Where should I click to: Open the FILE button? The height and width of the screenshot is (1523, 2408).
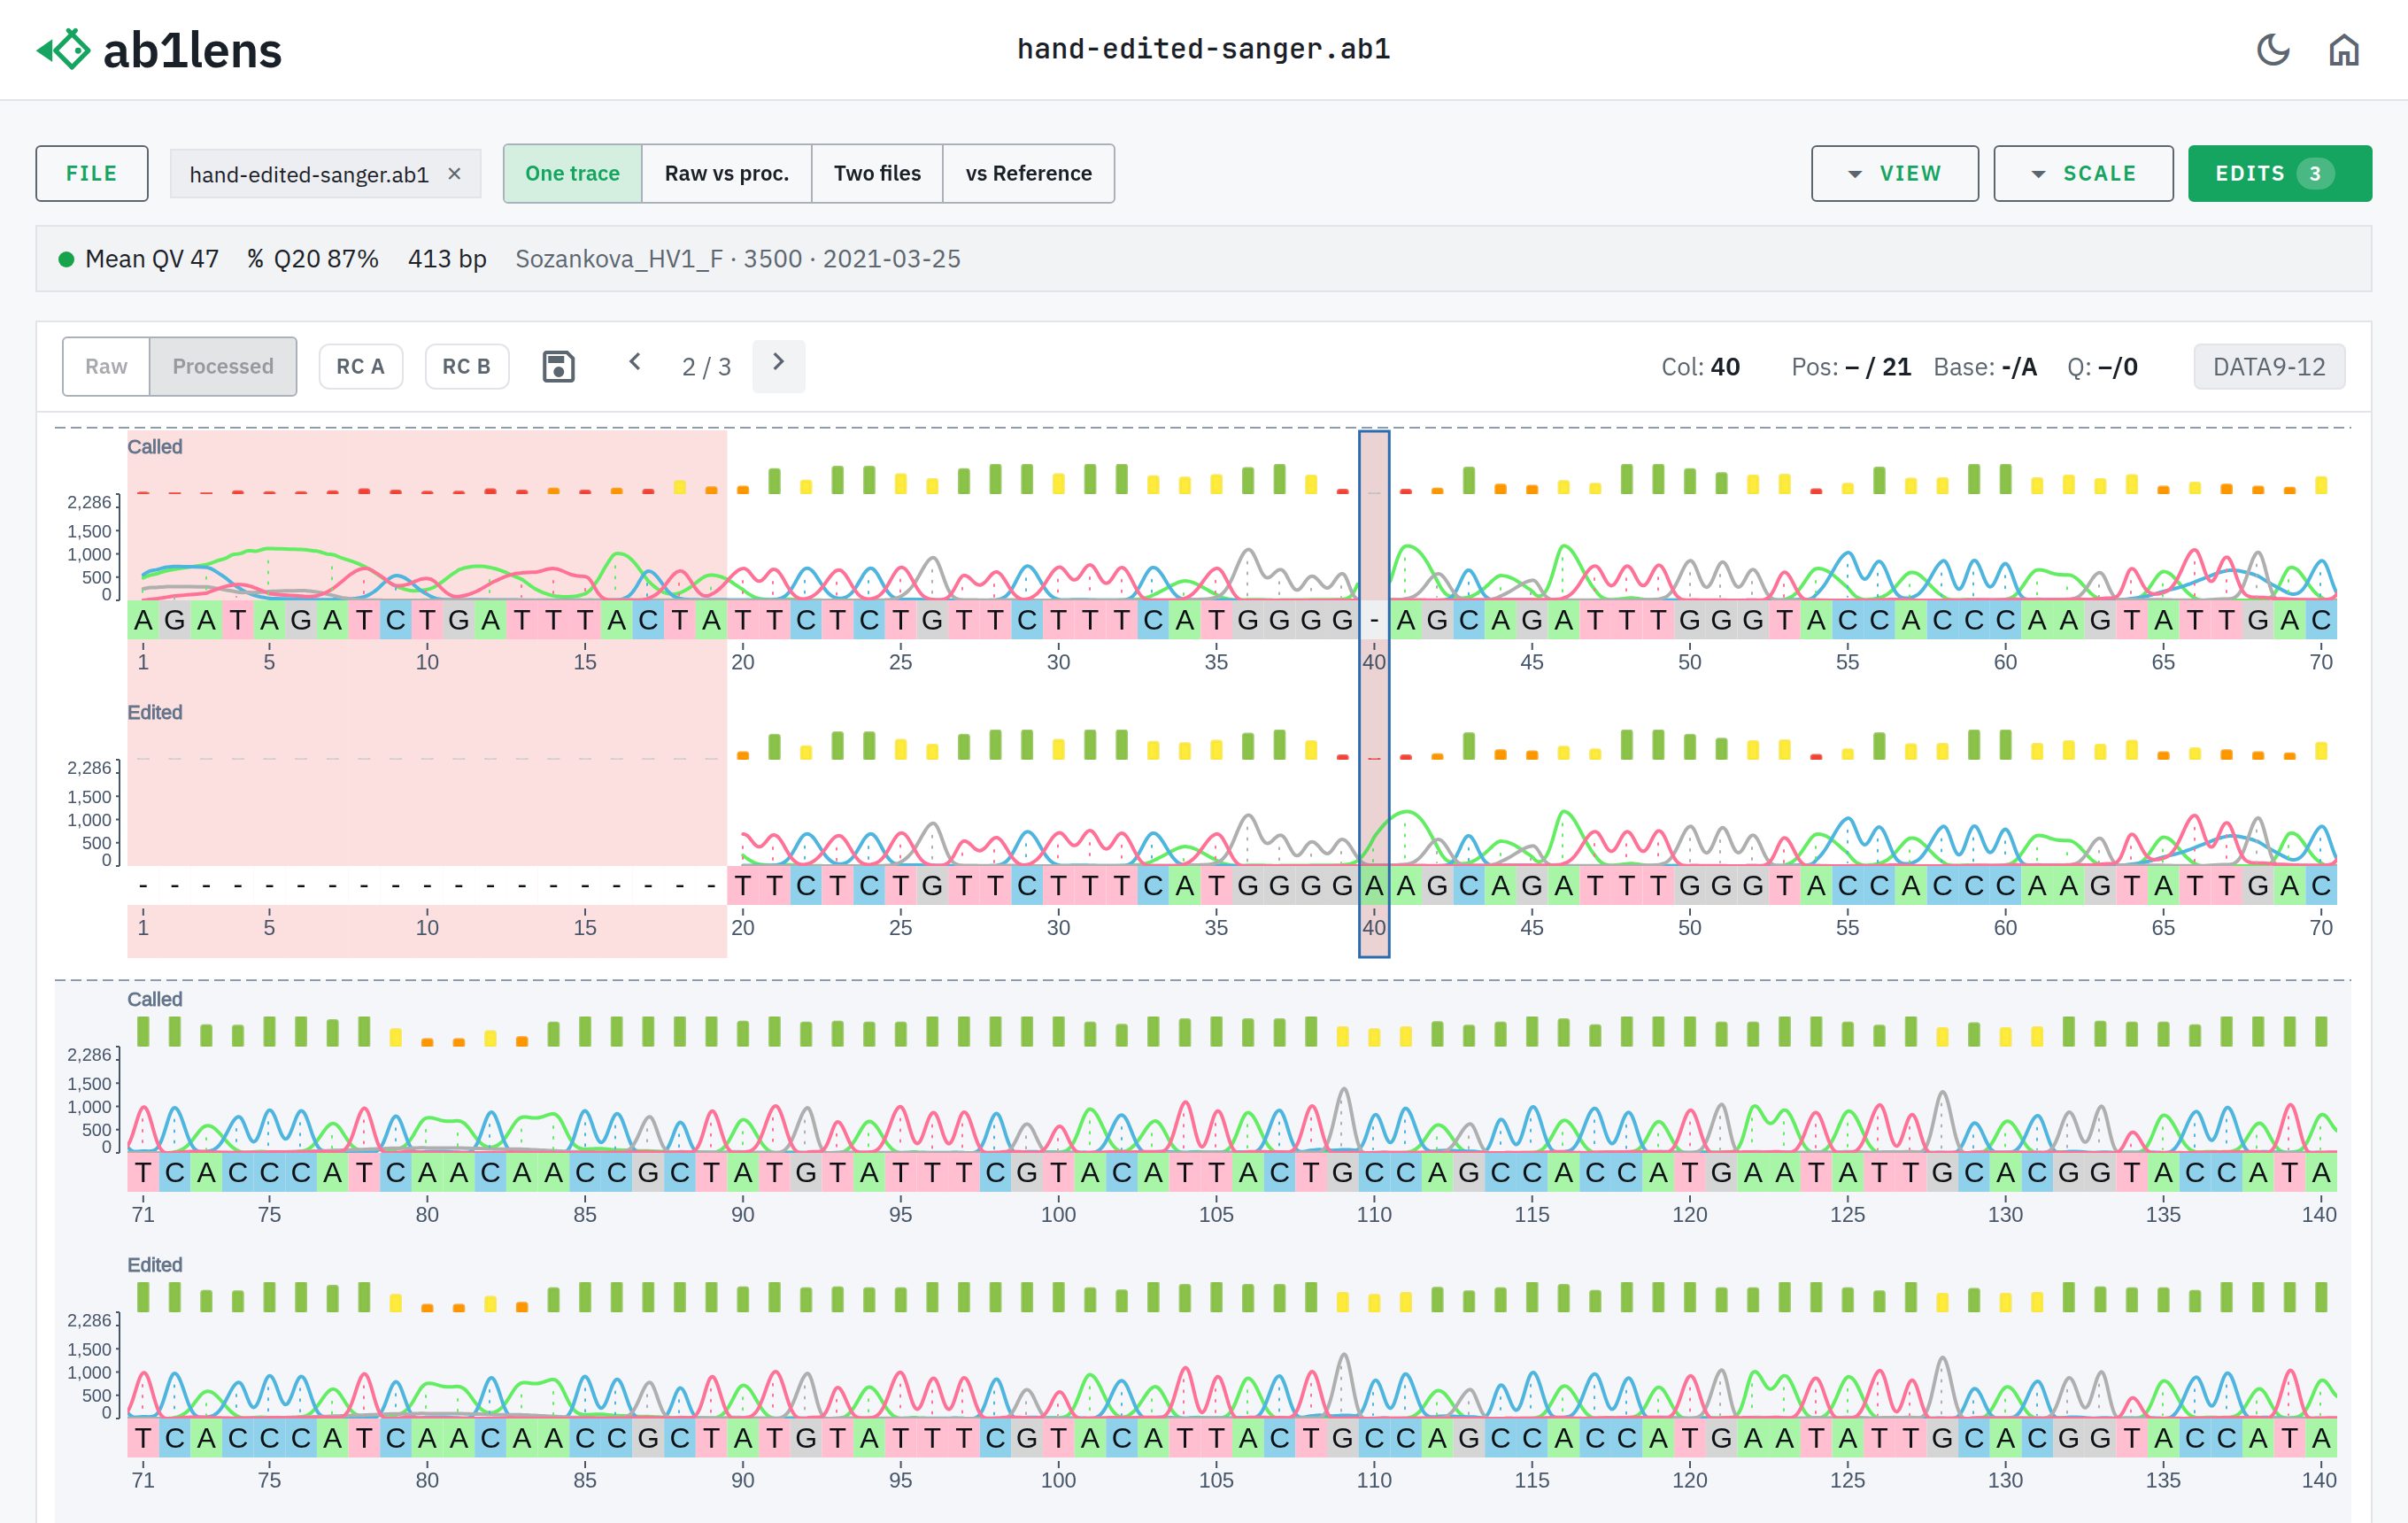92,173
